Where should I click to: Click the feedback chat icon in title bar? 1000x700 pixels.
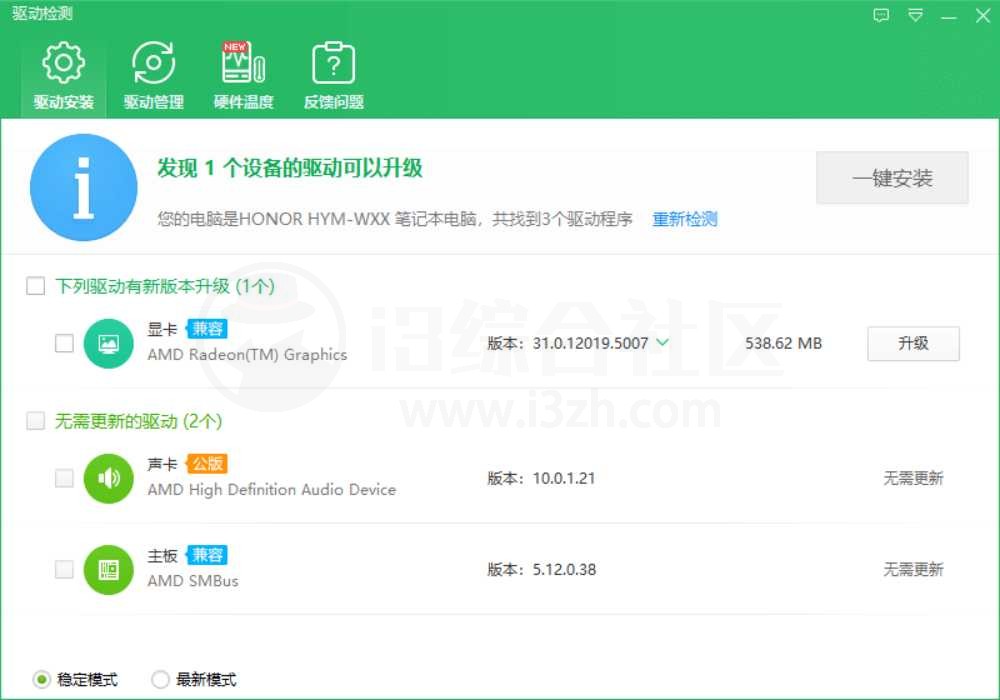[x=881, y=15]
